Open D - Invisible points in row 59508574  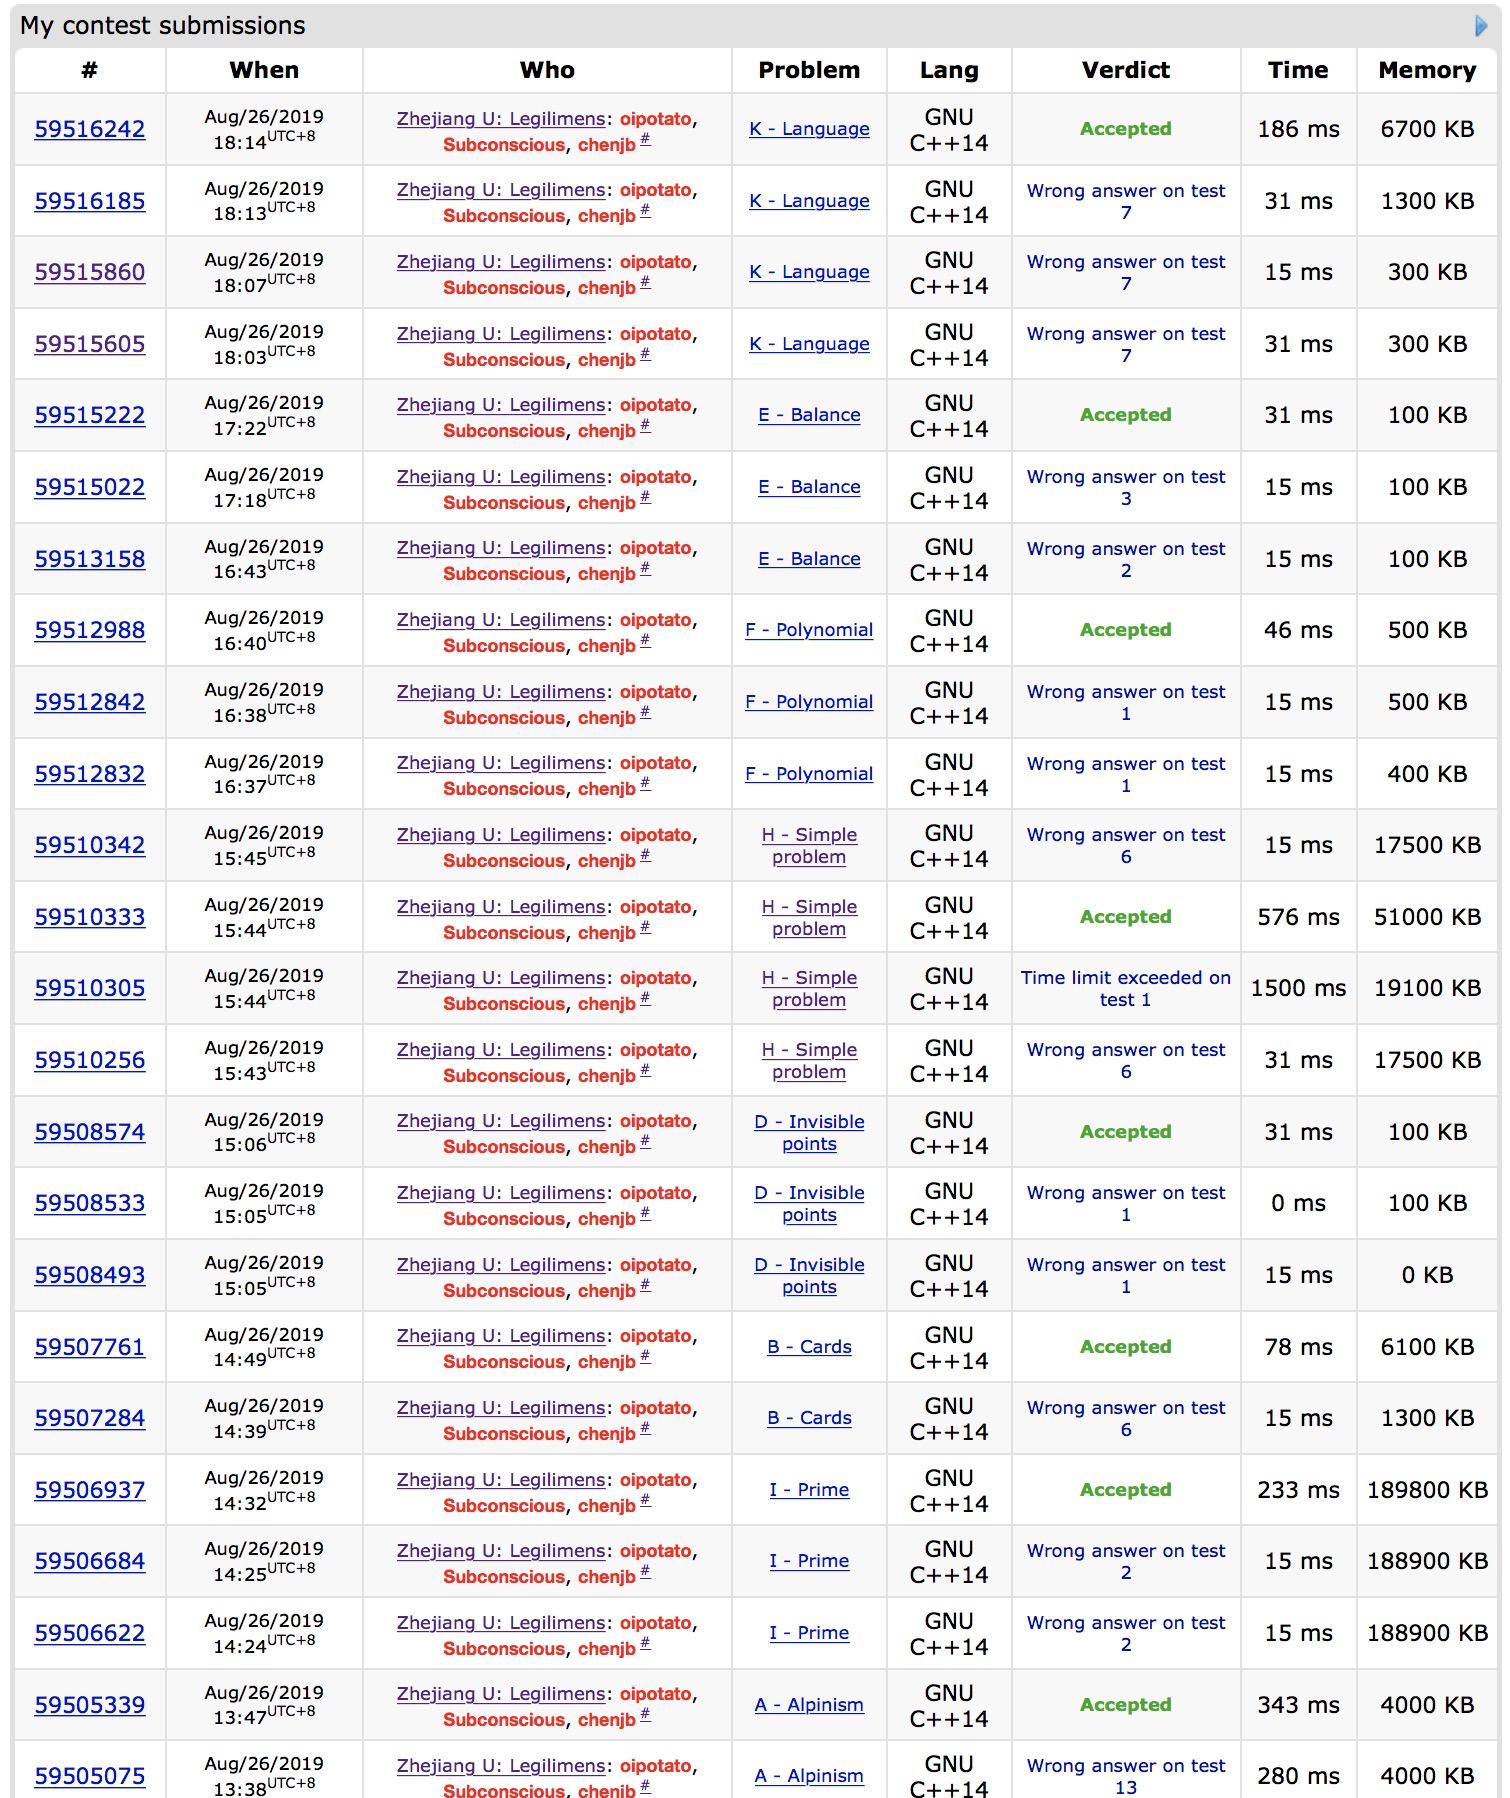point(809,1132)
